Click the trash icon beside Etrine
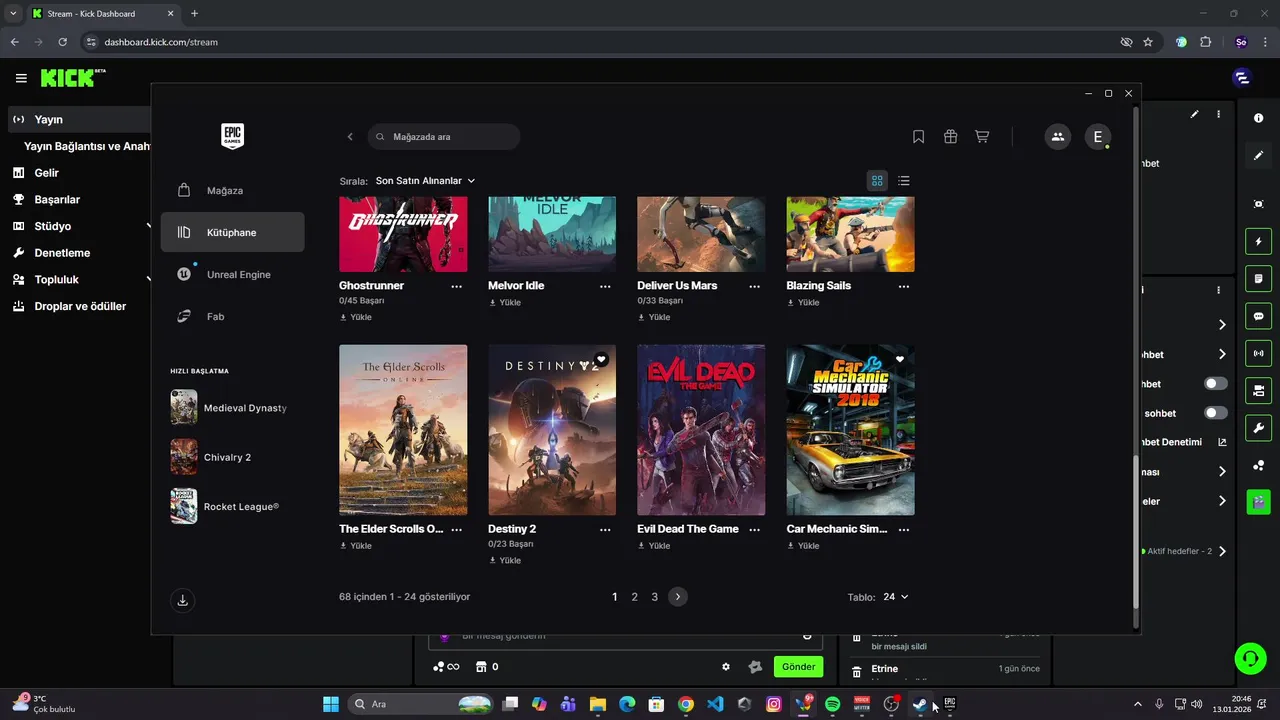 (x=856, y=671)
